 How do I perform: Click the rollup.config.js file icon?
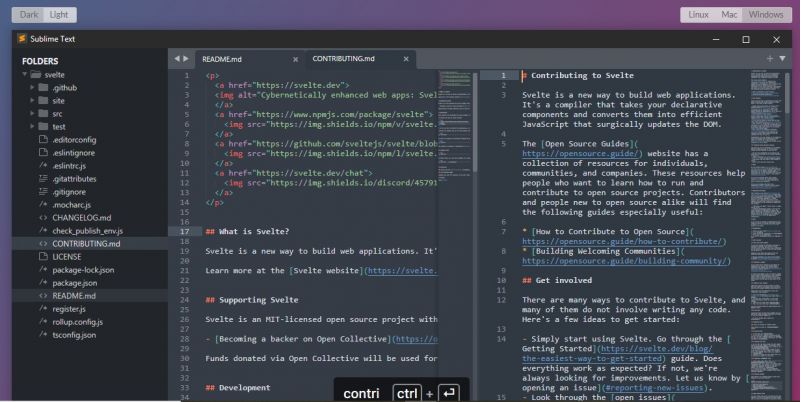[43, 322]
